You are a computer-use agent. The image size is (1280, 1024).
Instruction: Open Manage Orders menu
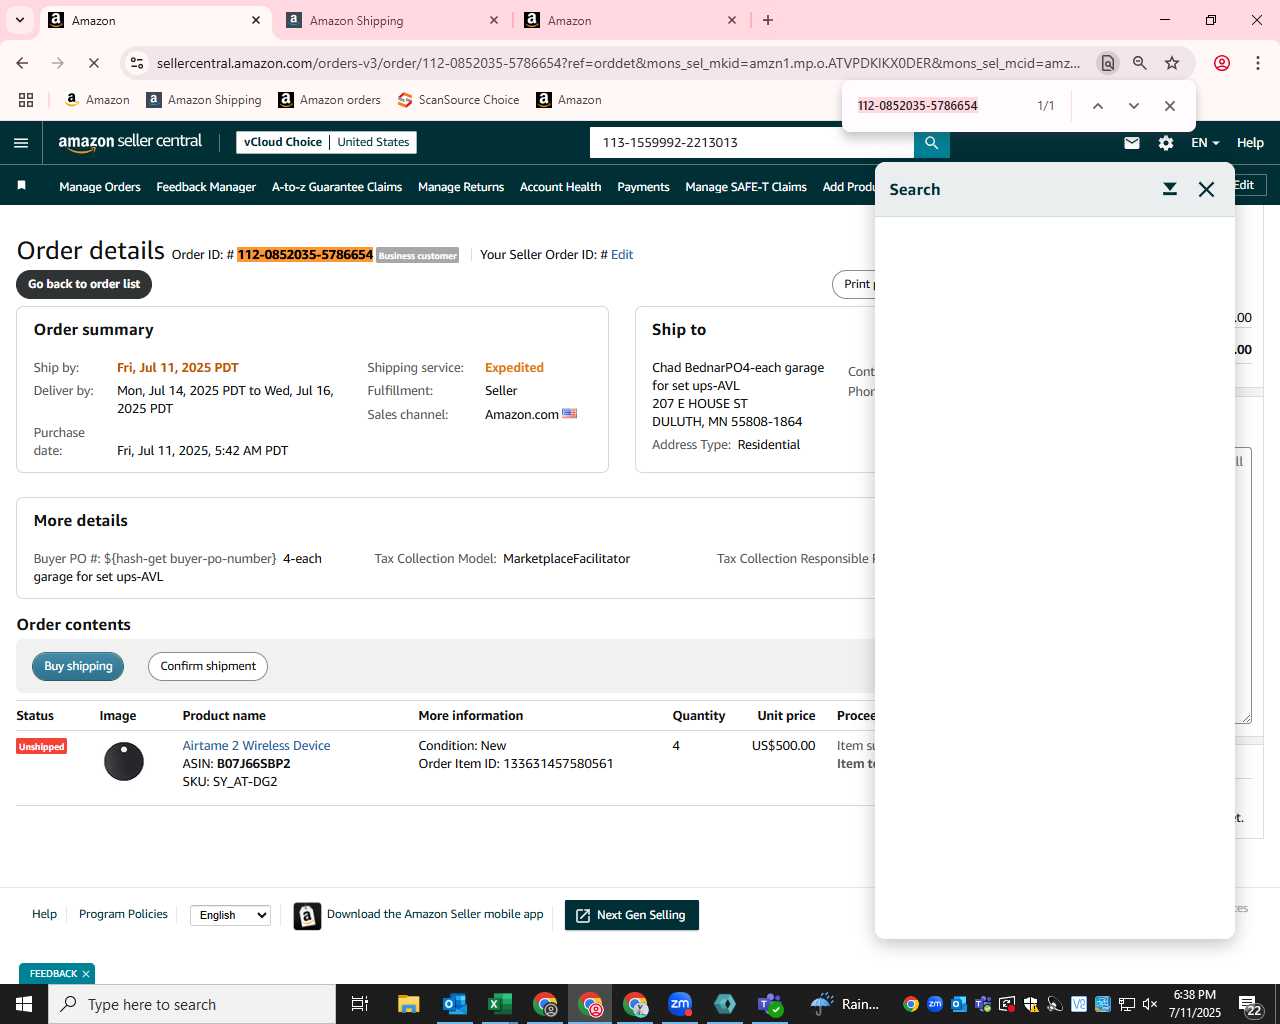(100, 187)
